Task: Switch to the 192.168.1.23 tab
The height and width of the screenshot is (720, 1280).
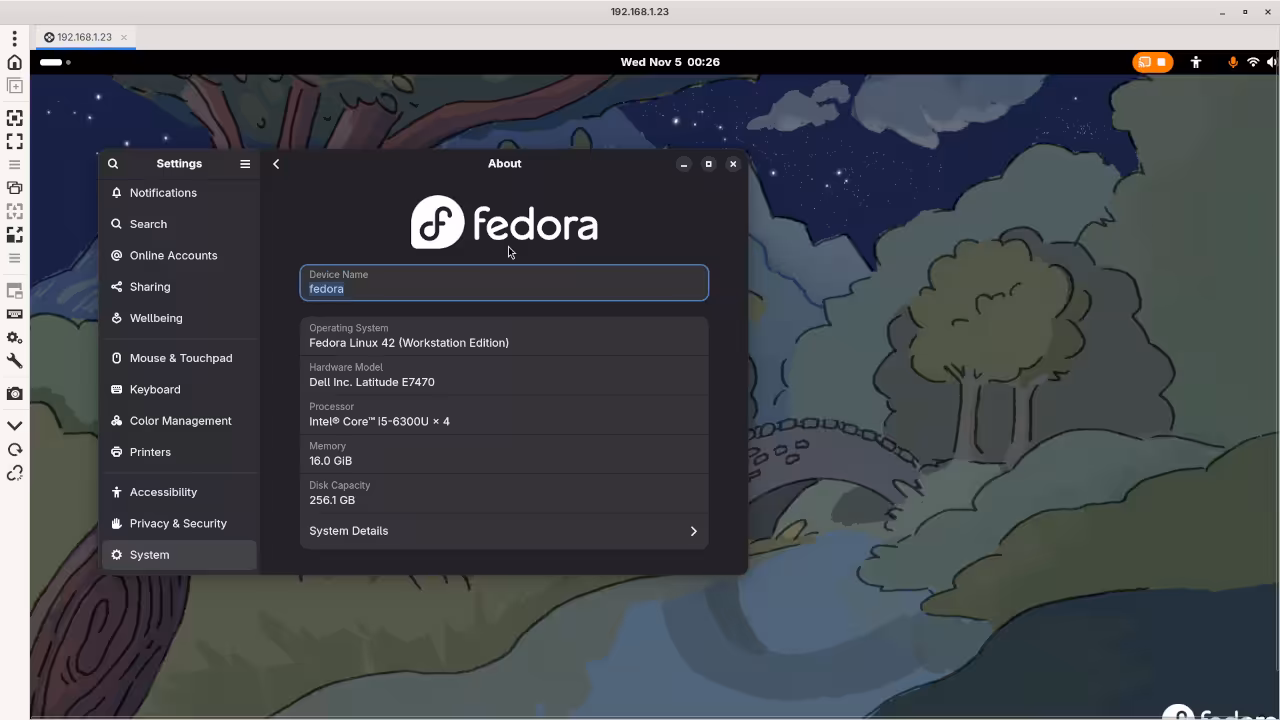Action: [x=85, y=36]
